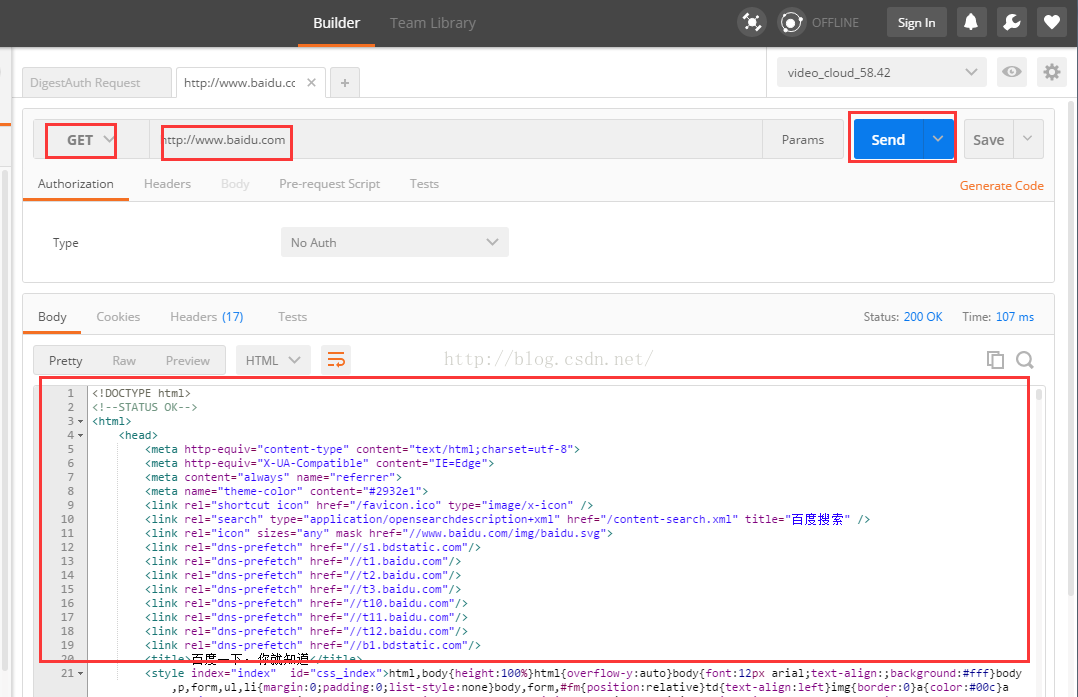Click the Generate Code link
1078x697 pixels.
1001,185
